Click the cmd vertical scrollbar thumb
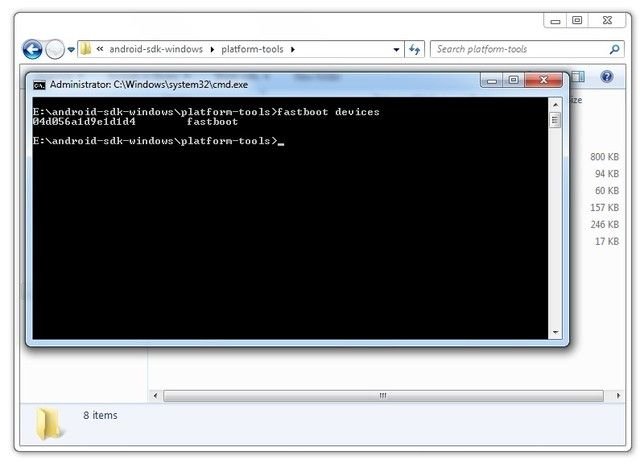The image size is (640, 468). (x=555, y=120)
